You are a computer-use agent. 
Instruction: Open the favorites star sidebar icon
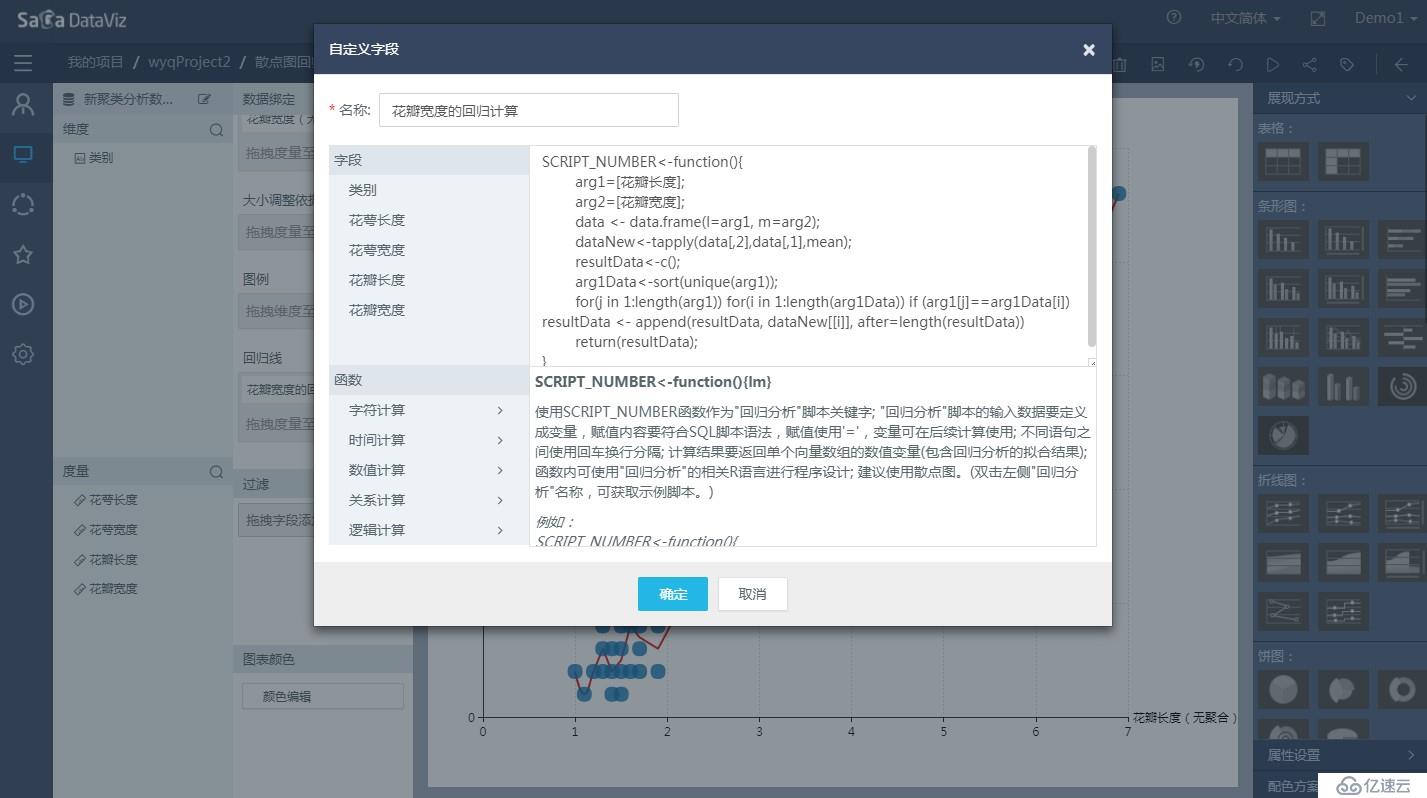[23, 254]
